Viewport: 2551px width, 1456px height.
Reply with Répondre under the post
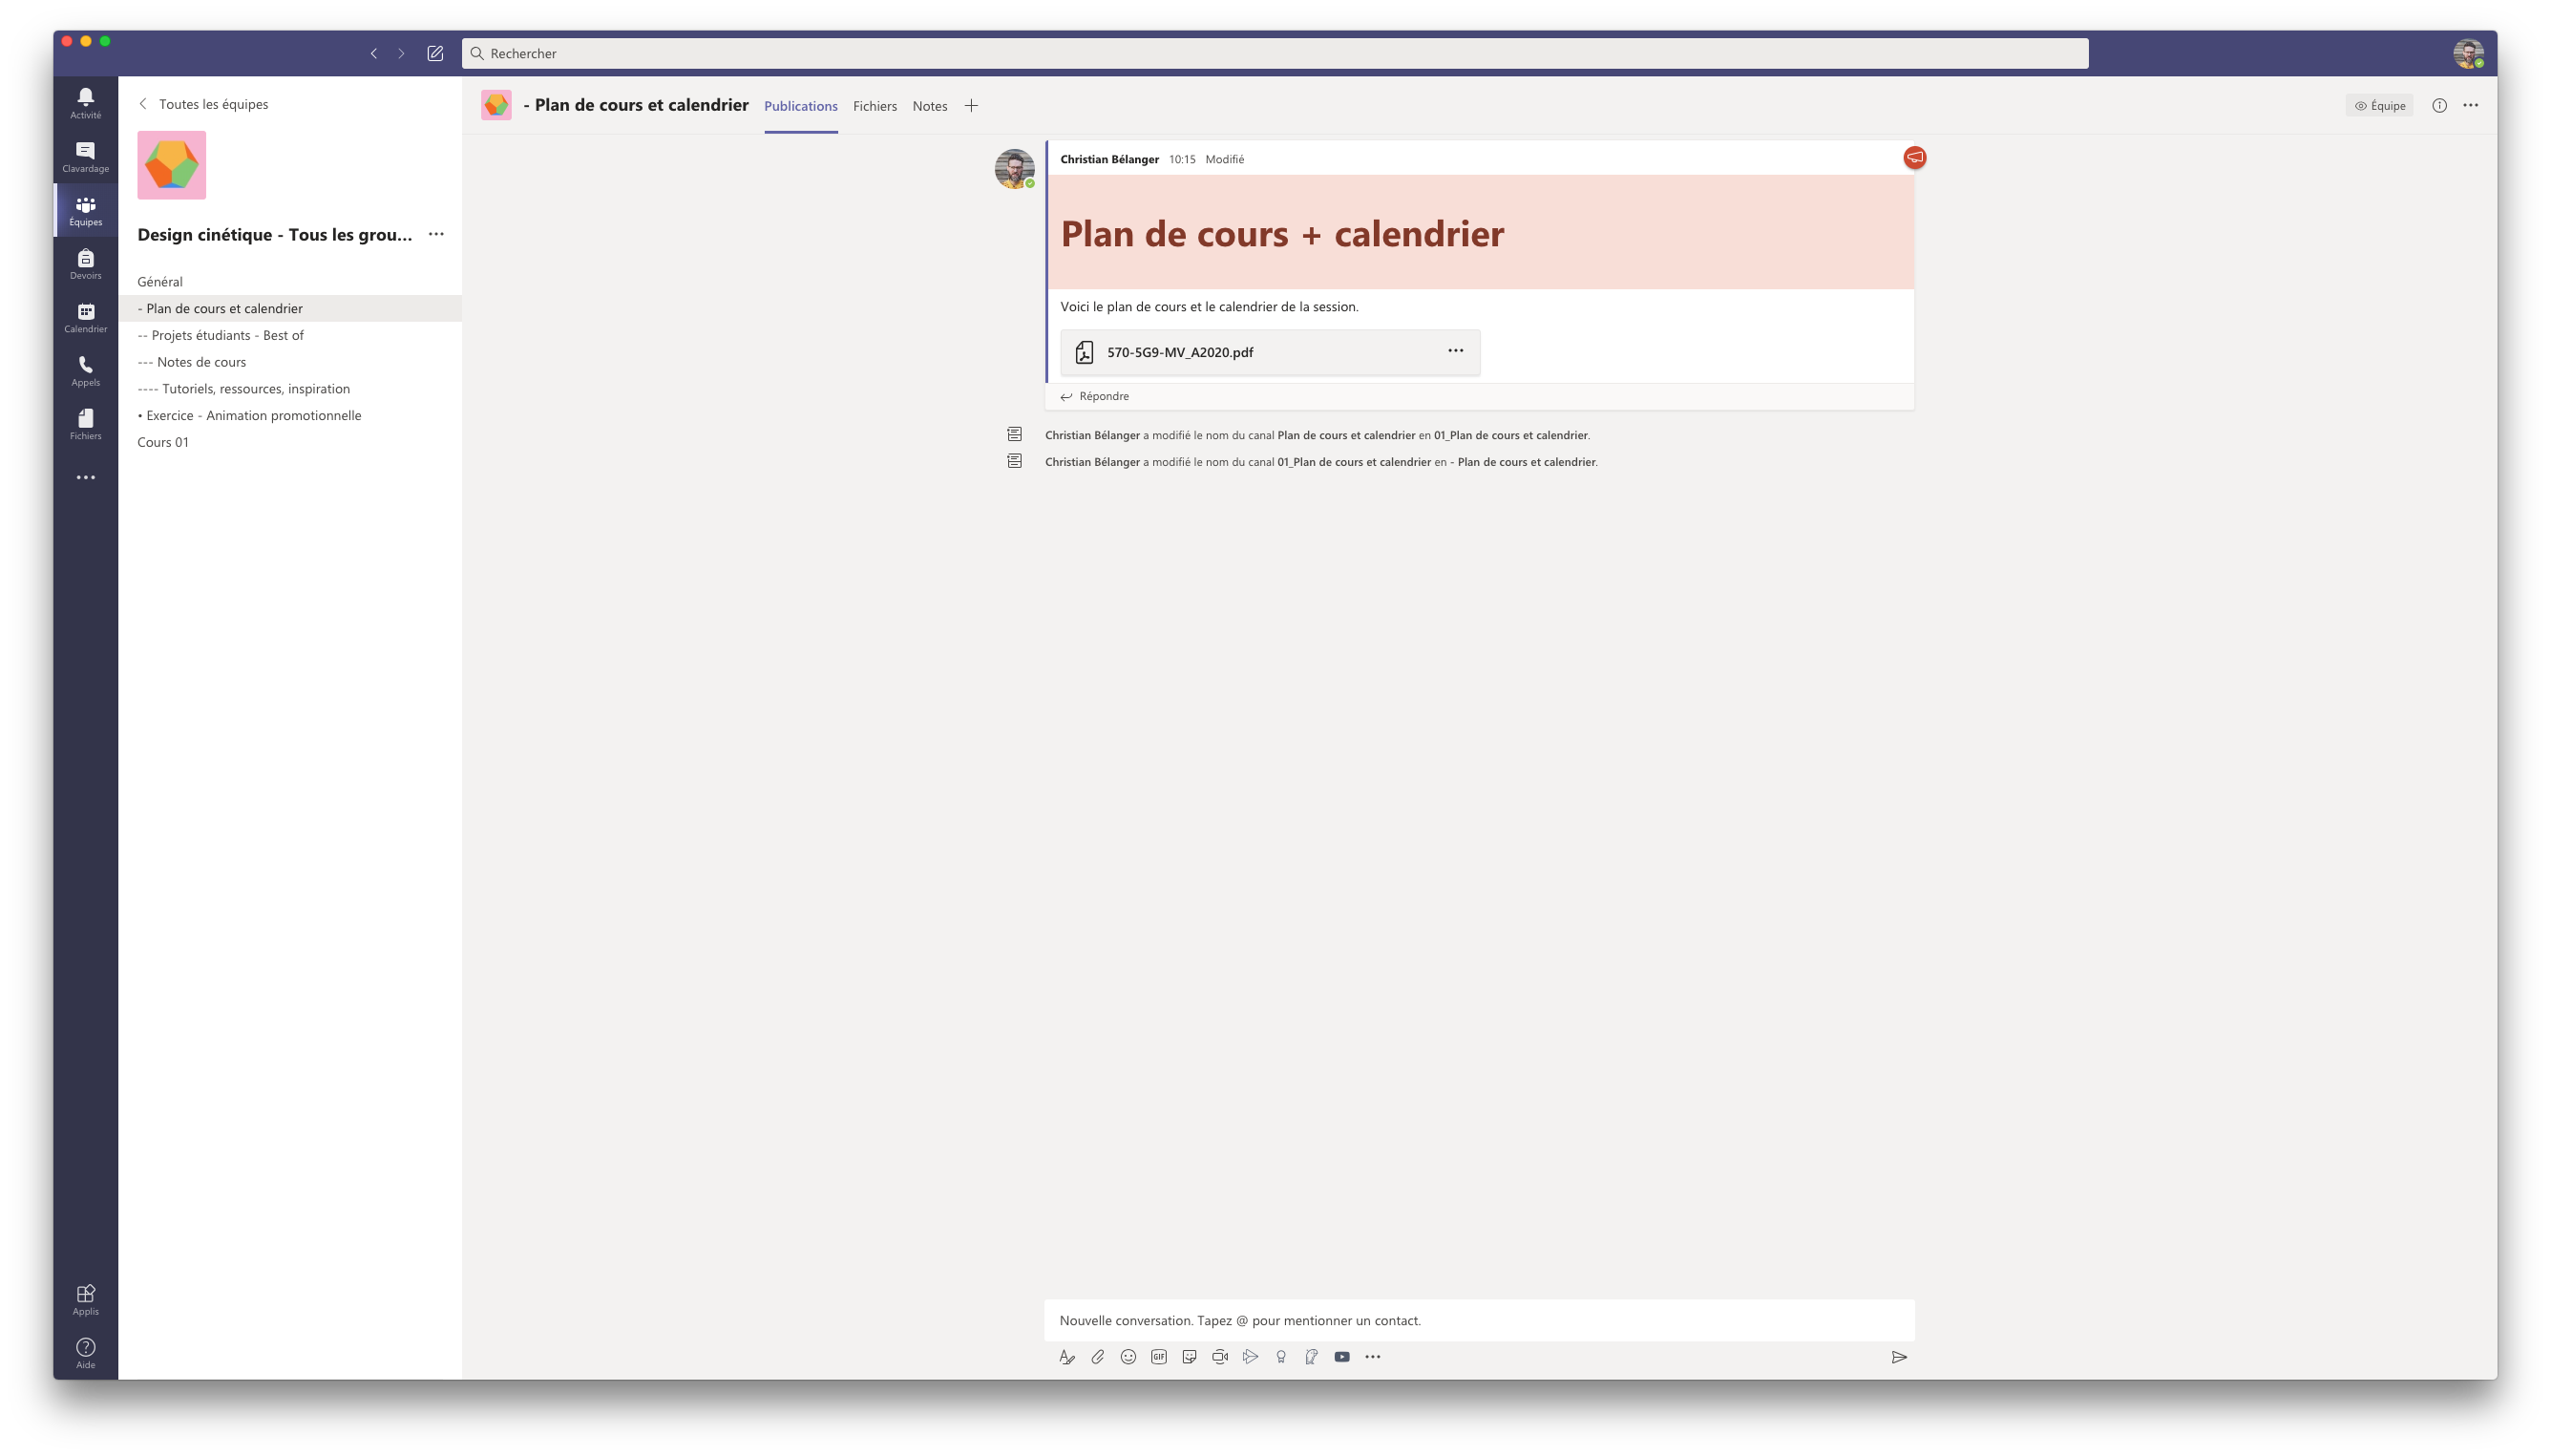(1101, 395)
